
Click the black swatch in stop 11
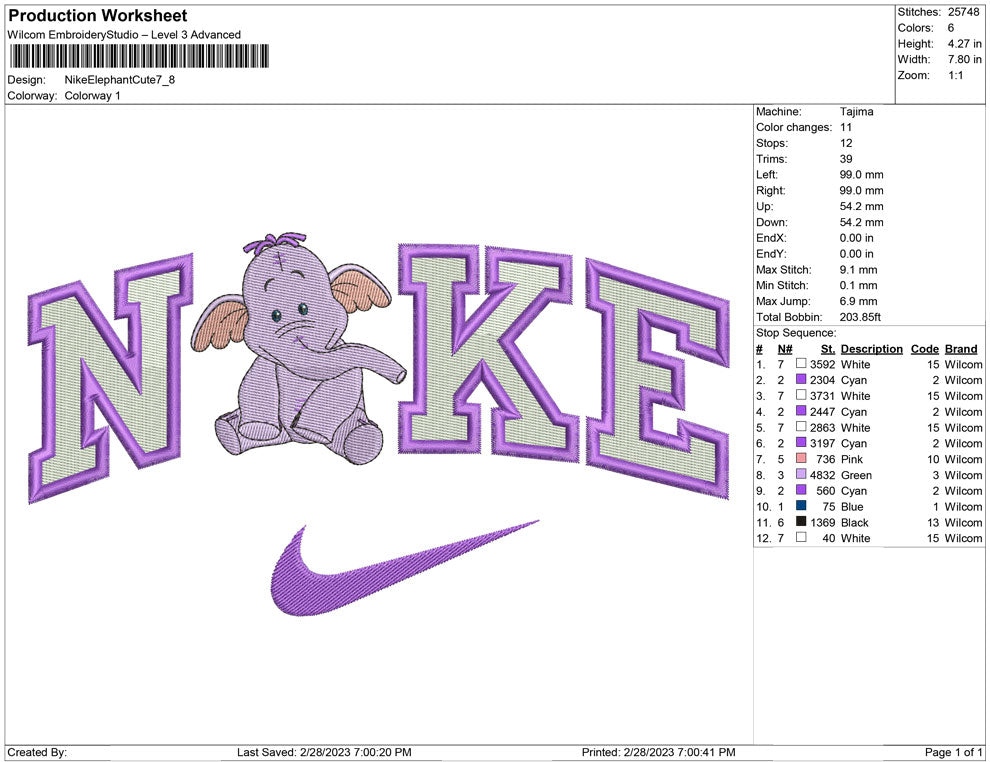click(801, 521)
